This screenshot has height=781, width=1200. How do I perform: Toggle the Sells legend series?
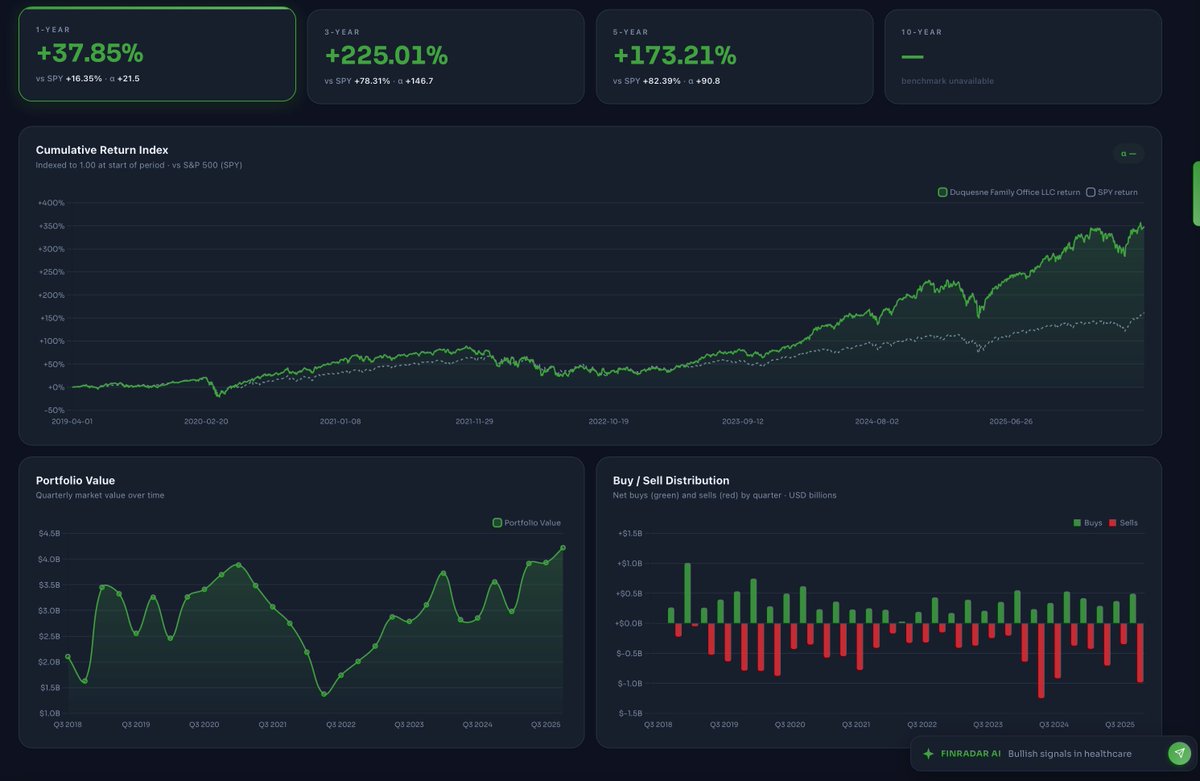coord(1123,522)
